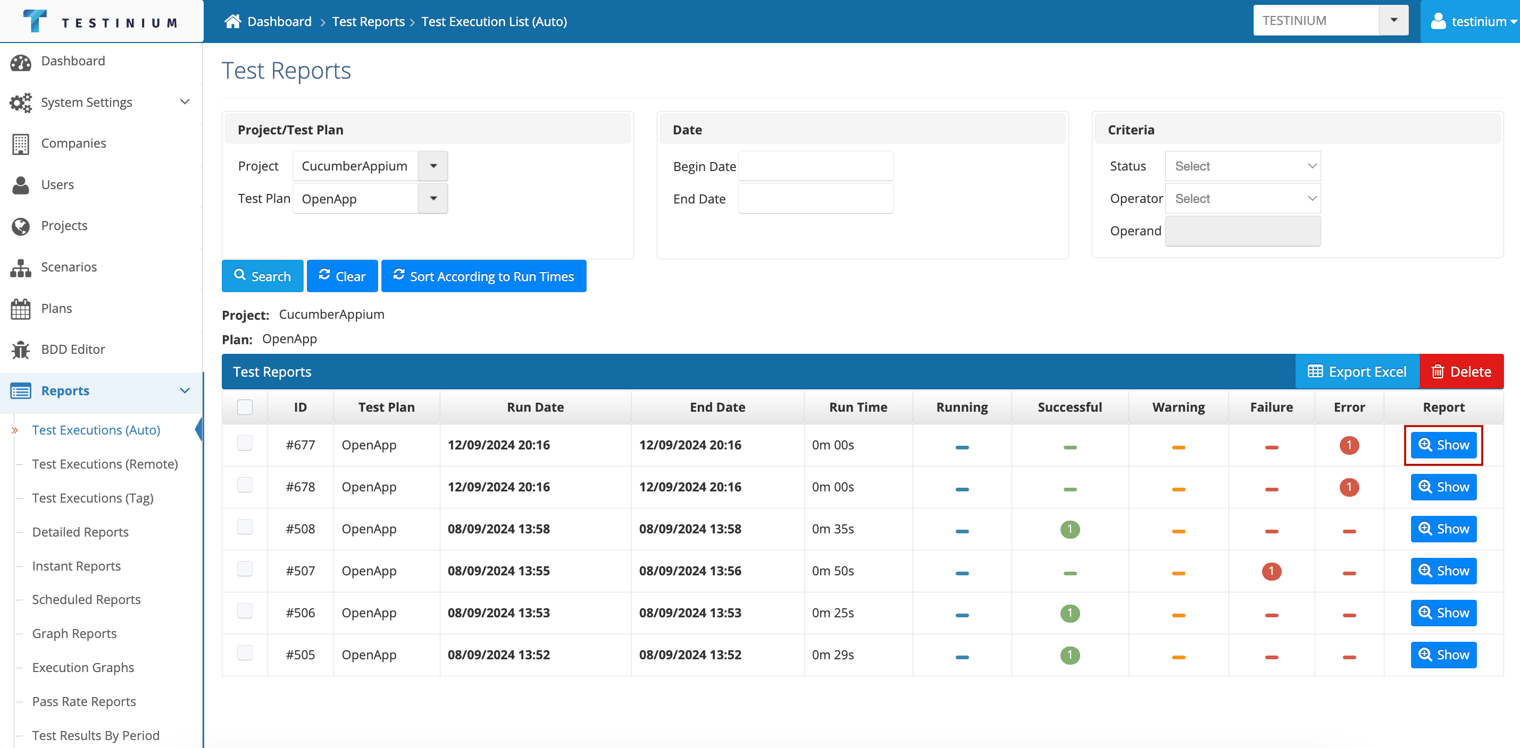Viewport: 1520px width, 748px height.
Task: Open Test Executions (Tag) report
Action: [93, 498]
